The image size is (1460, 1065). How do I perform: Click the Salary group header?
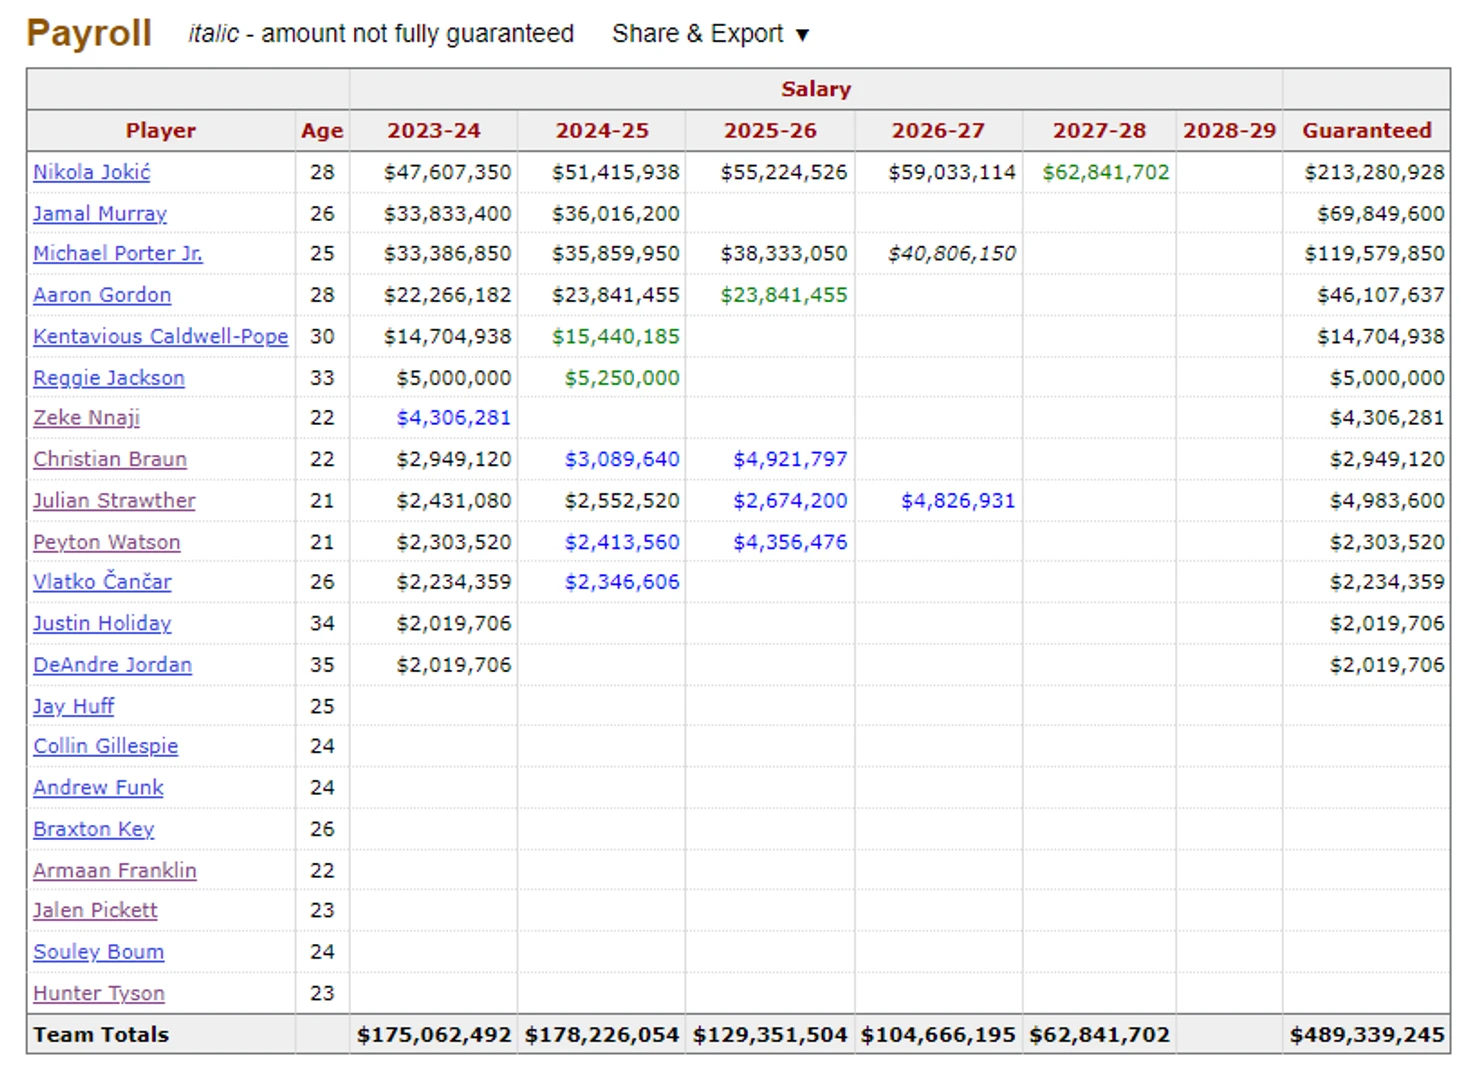click(x=816, y=89)
